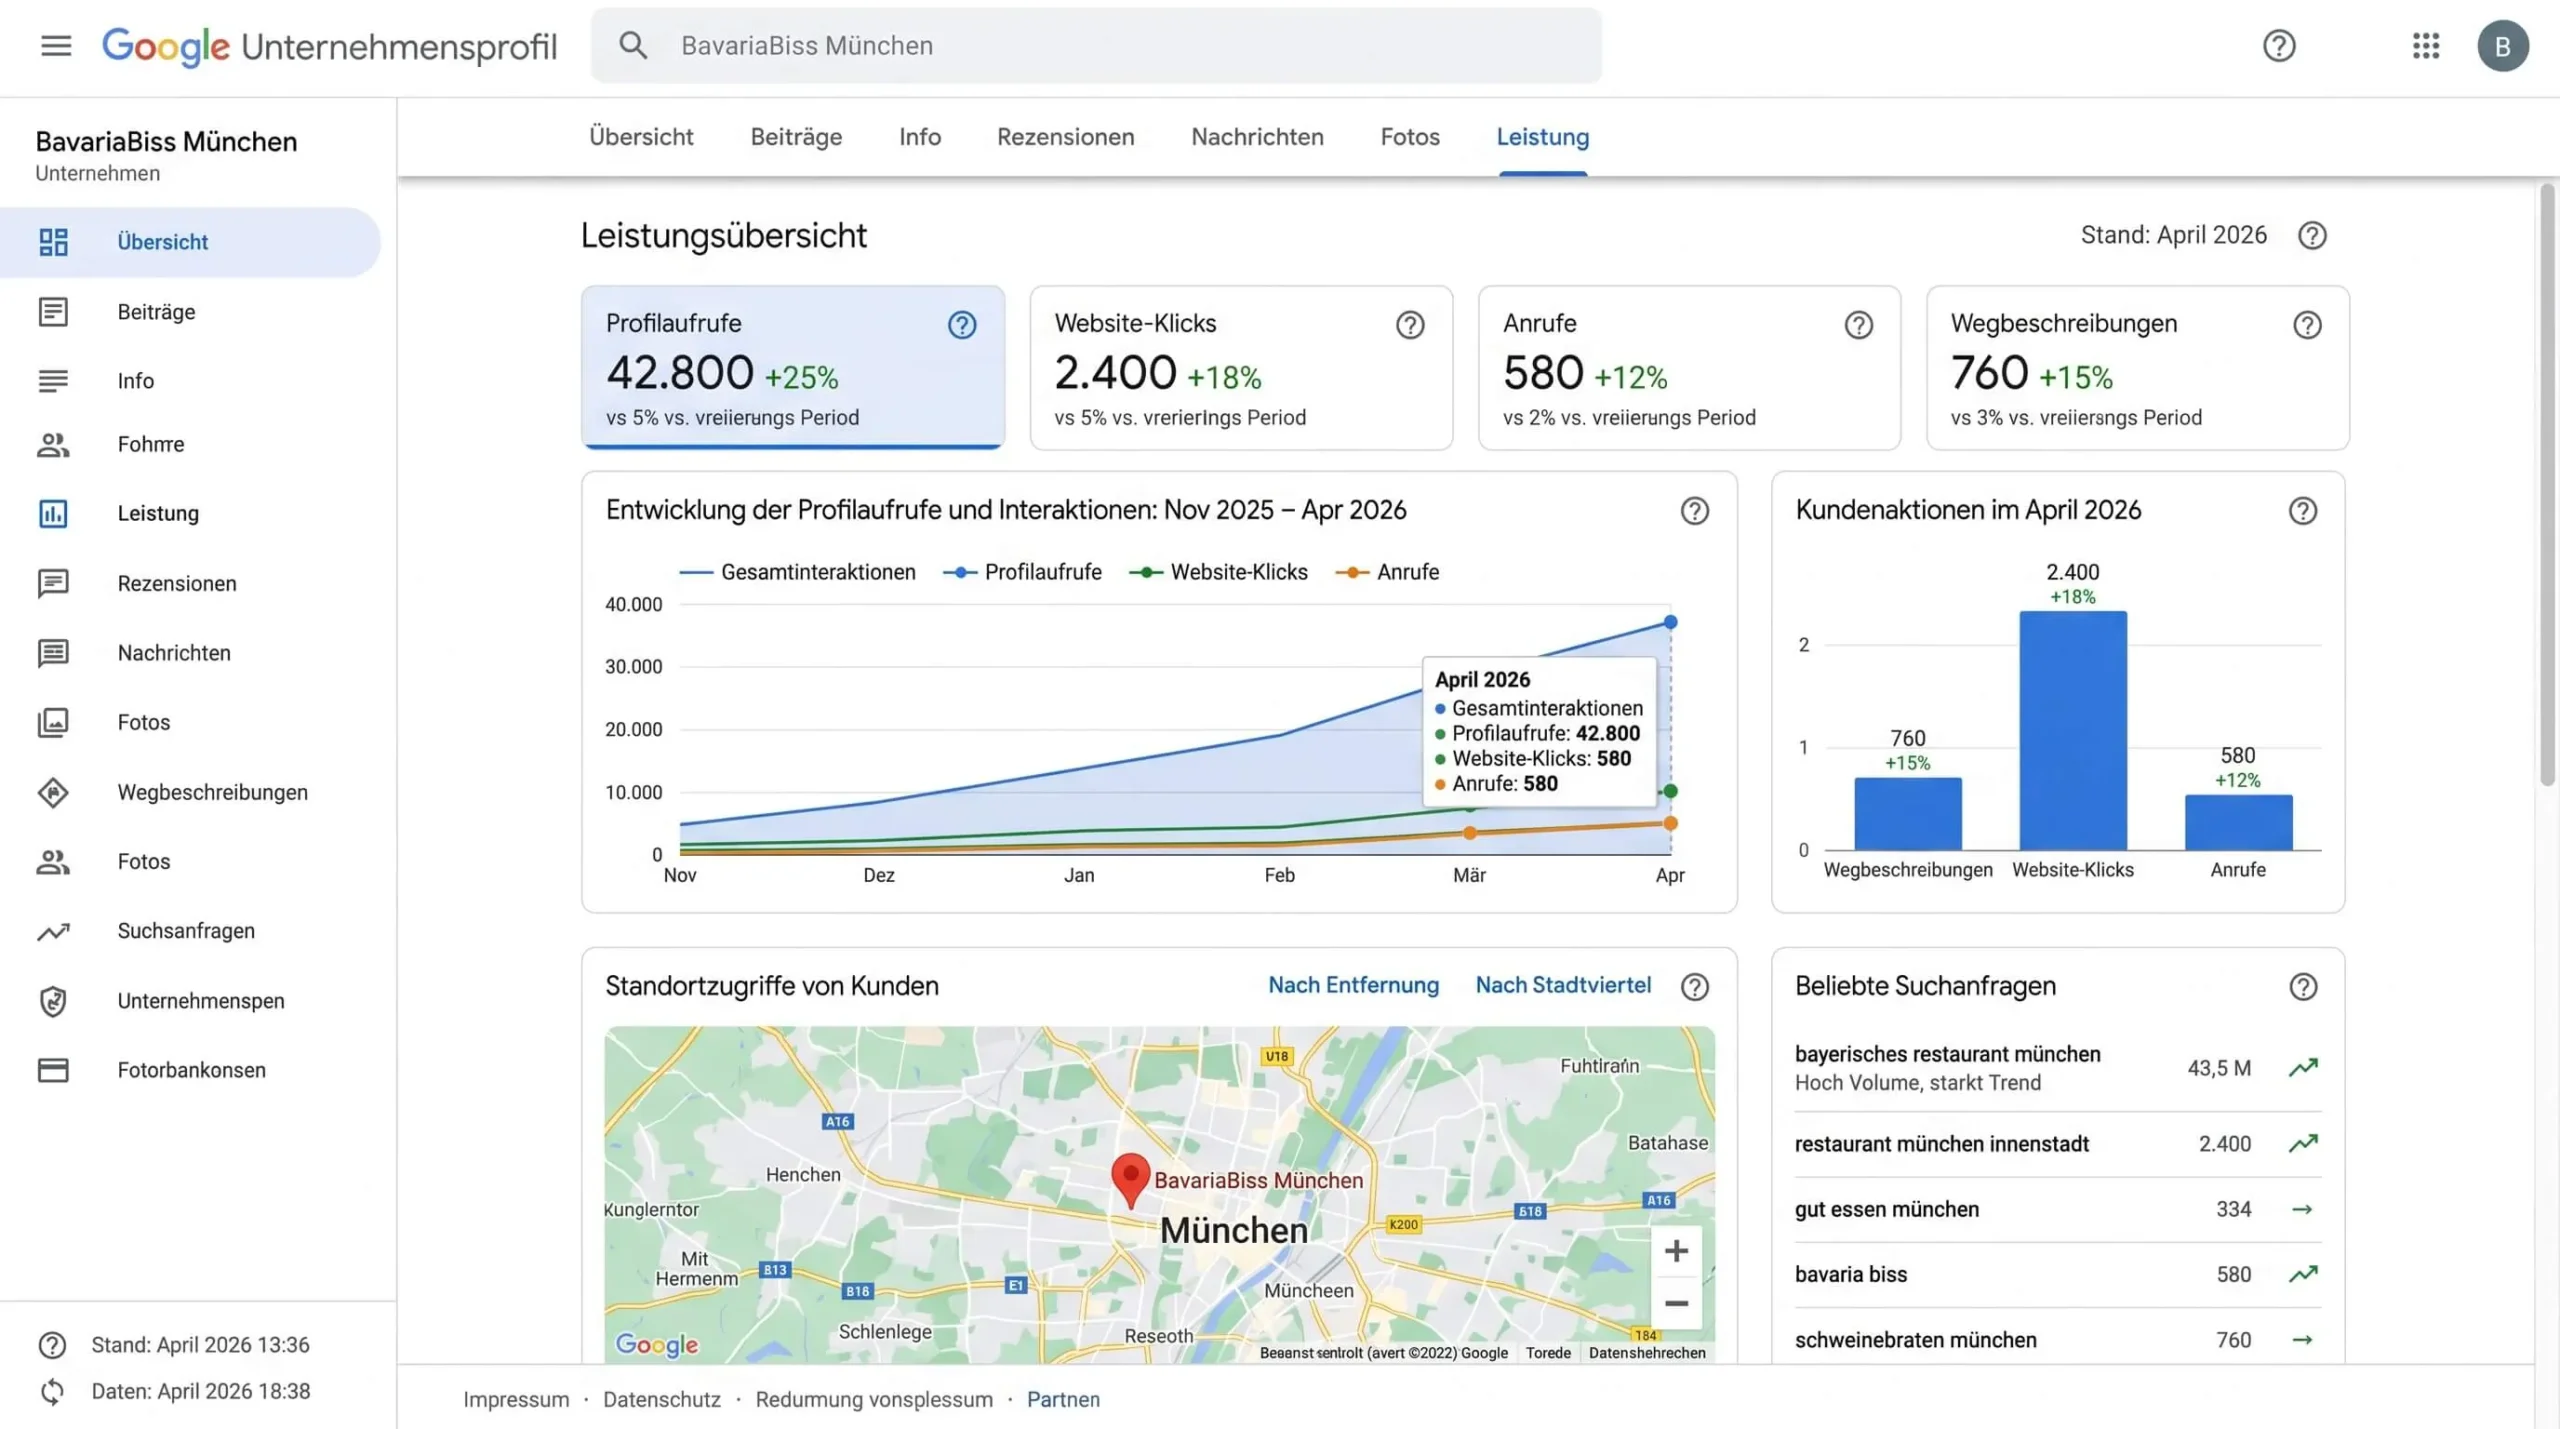Select the Wegbeschreibungen metric card
The height and width of the screenshot is (1429, 2560).
click(2138, 368)
